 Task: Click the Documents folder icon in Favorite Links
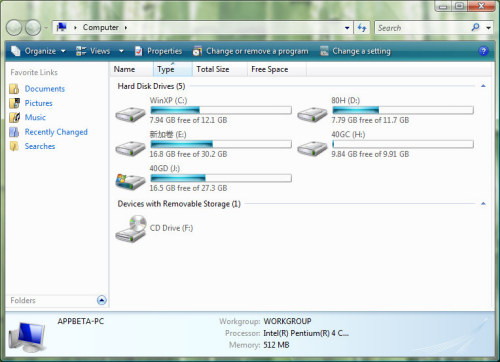pos(14,89)
